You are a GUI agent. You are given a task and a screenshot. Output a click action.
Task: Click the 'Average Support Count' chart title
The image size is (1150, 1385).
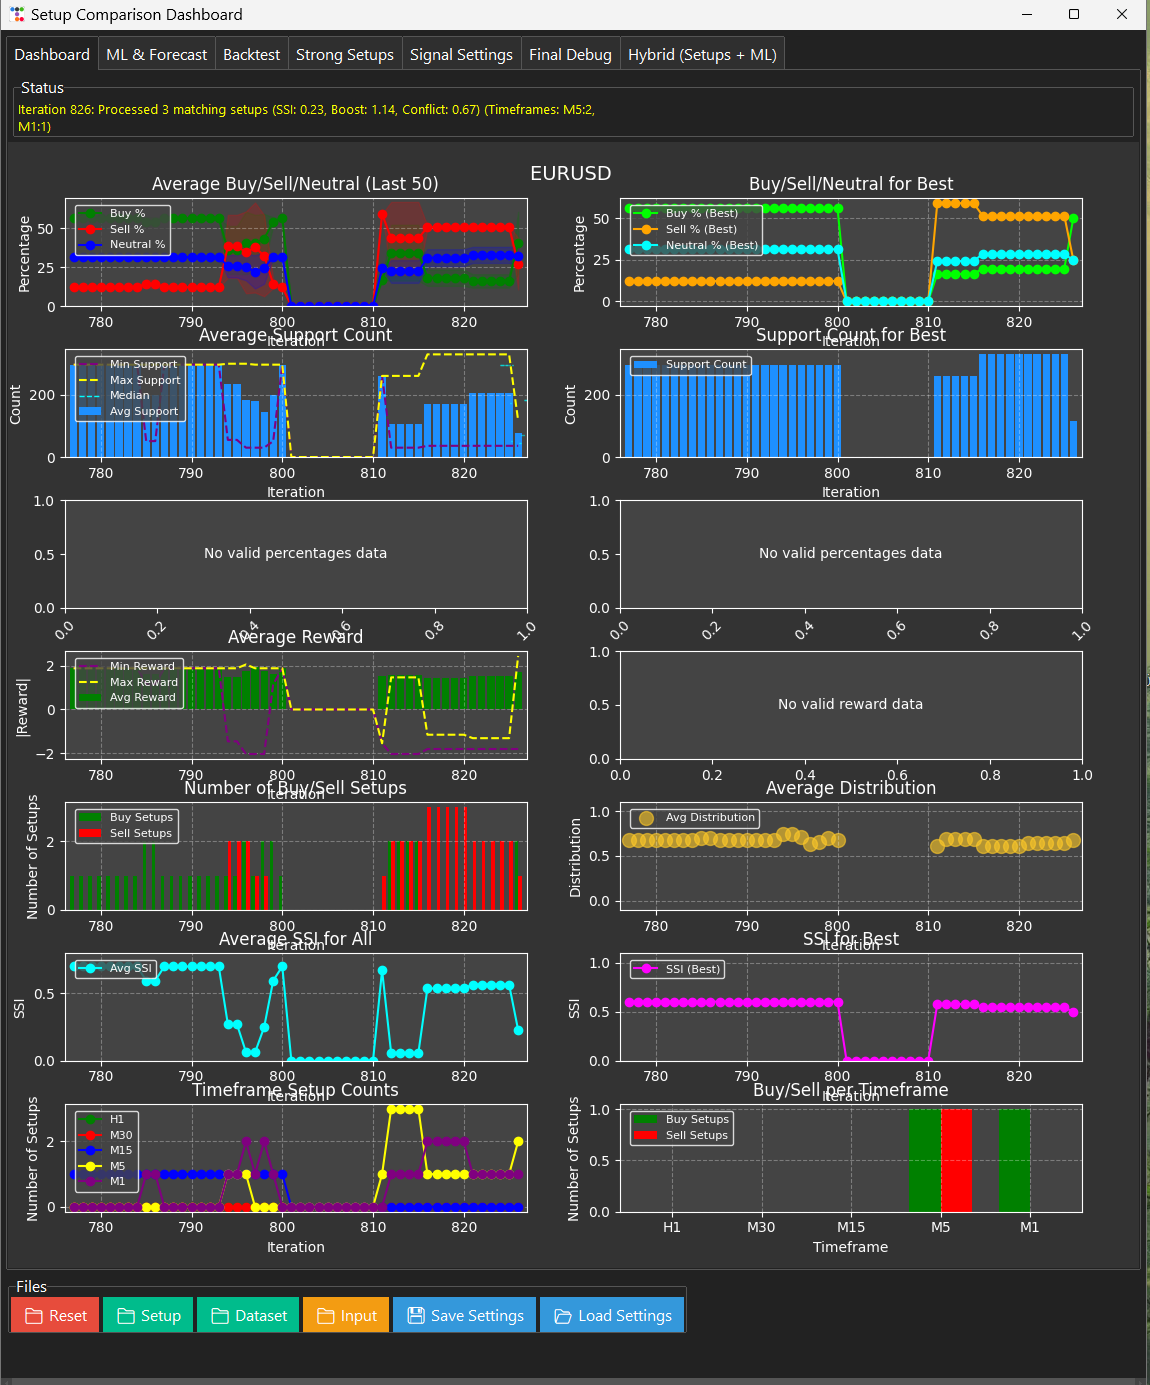pyautogui.click(x=295, y=335)
